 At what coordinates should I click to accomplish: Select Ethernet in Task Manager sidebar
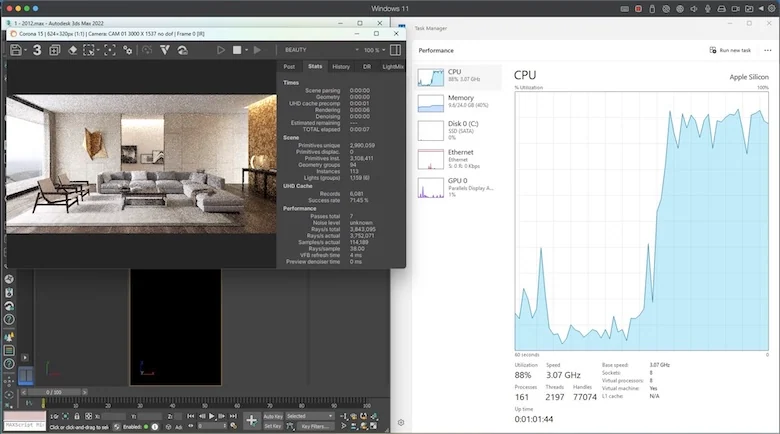459,159
